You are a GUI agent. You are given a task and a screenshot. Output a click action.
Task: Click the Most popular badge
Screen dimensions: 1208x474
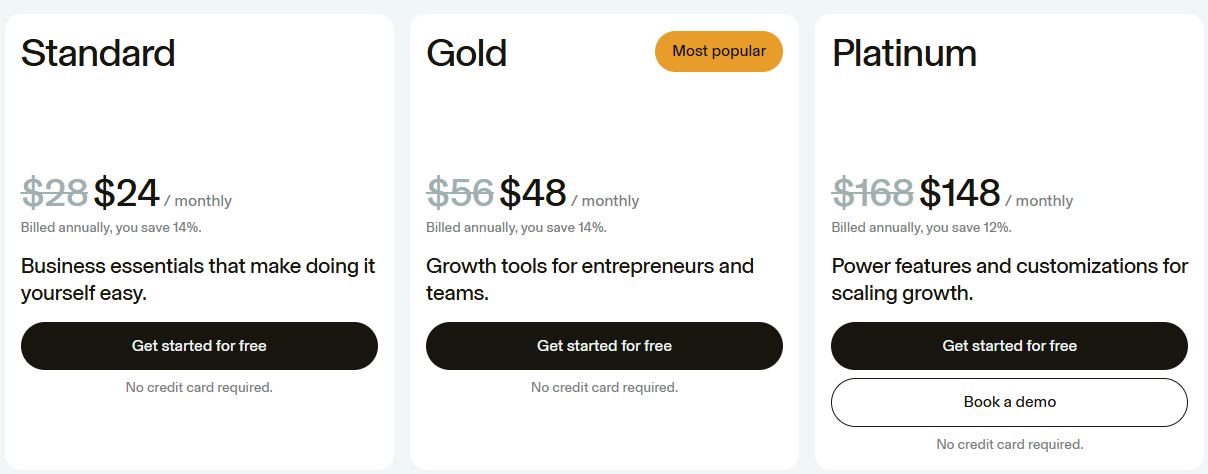tap(718, 51)
